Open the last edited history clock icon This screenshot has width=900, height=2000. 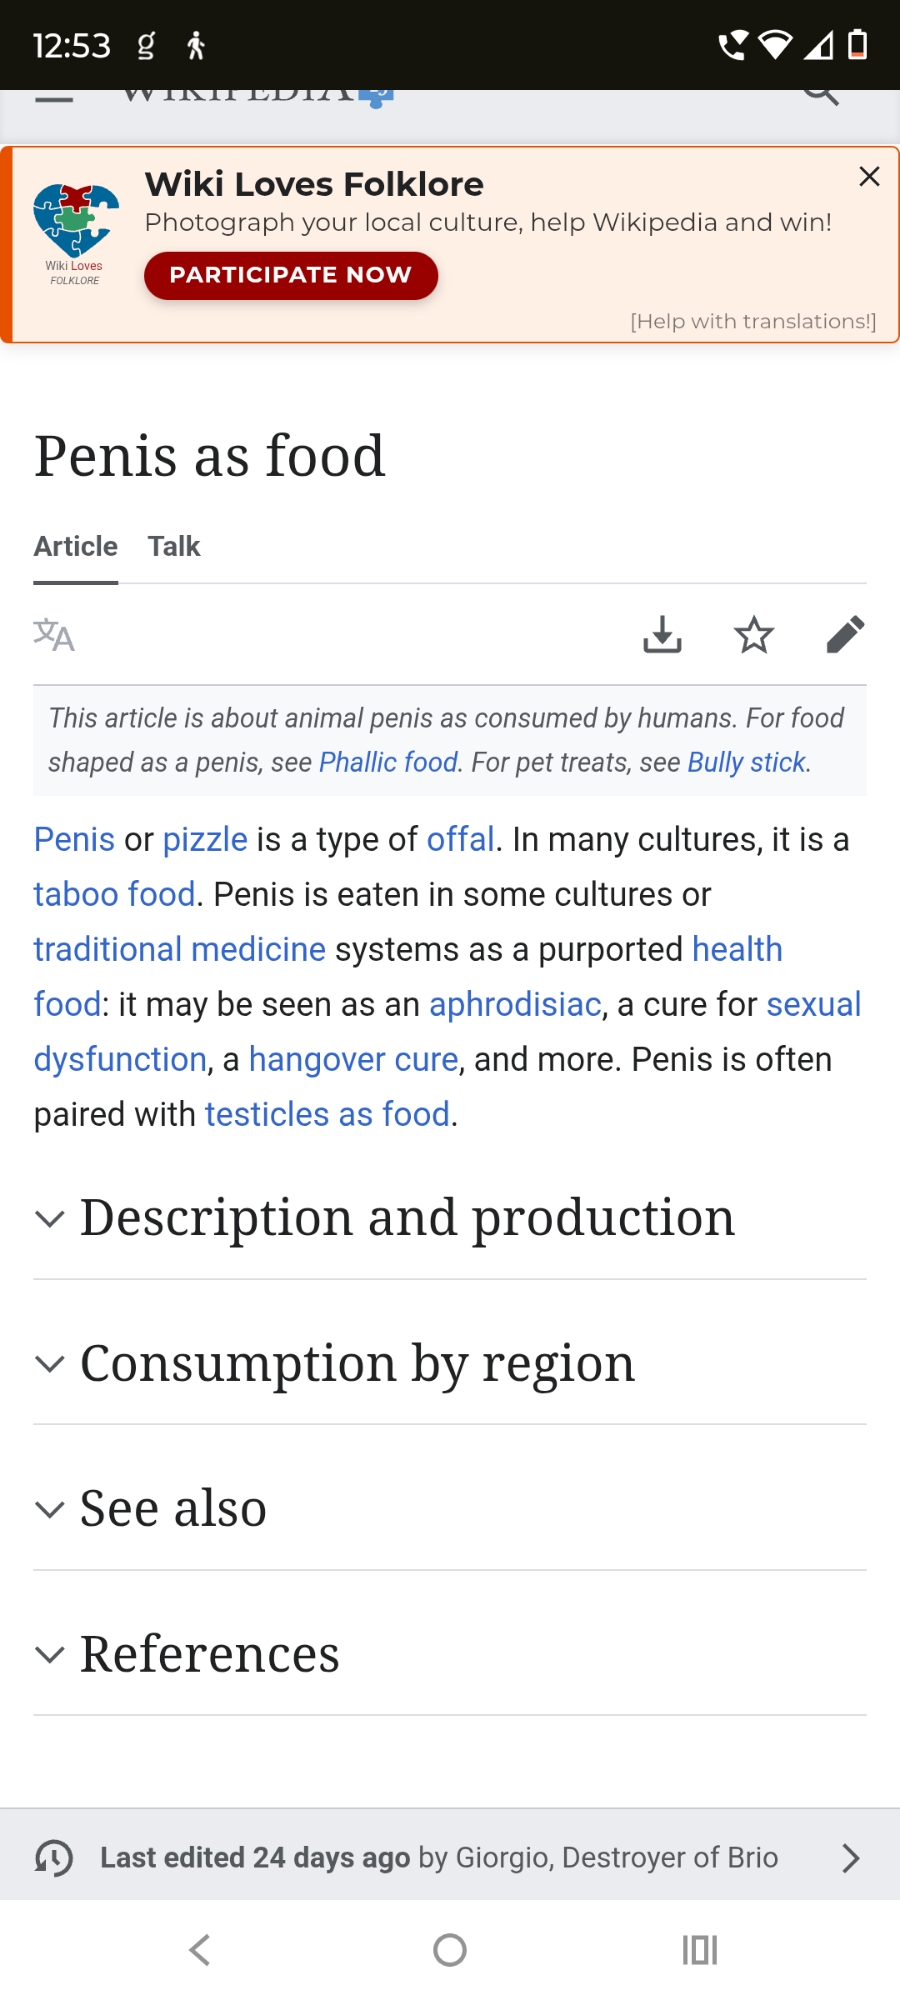[x=54, y=1858]
